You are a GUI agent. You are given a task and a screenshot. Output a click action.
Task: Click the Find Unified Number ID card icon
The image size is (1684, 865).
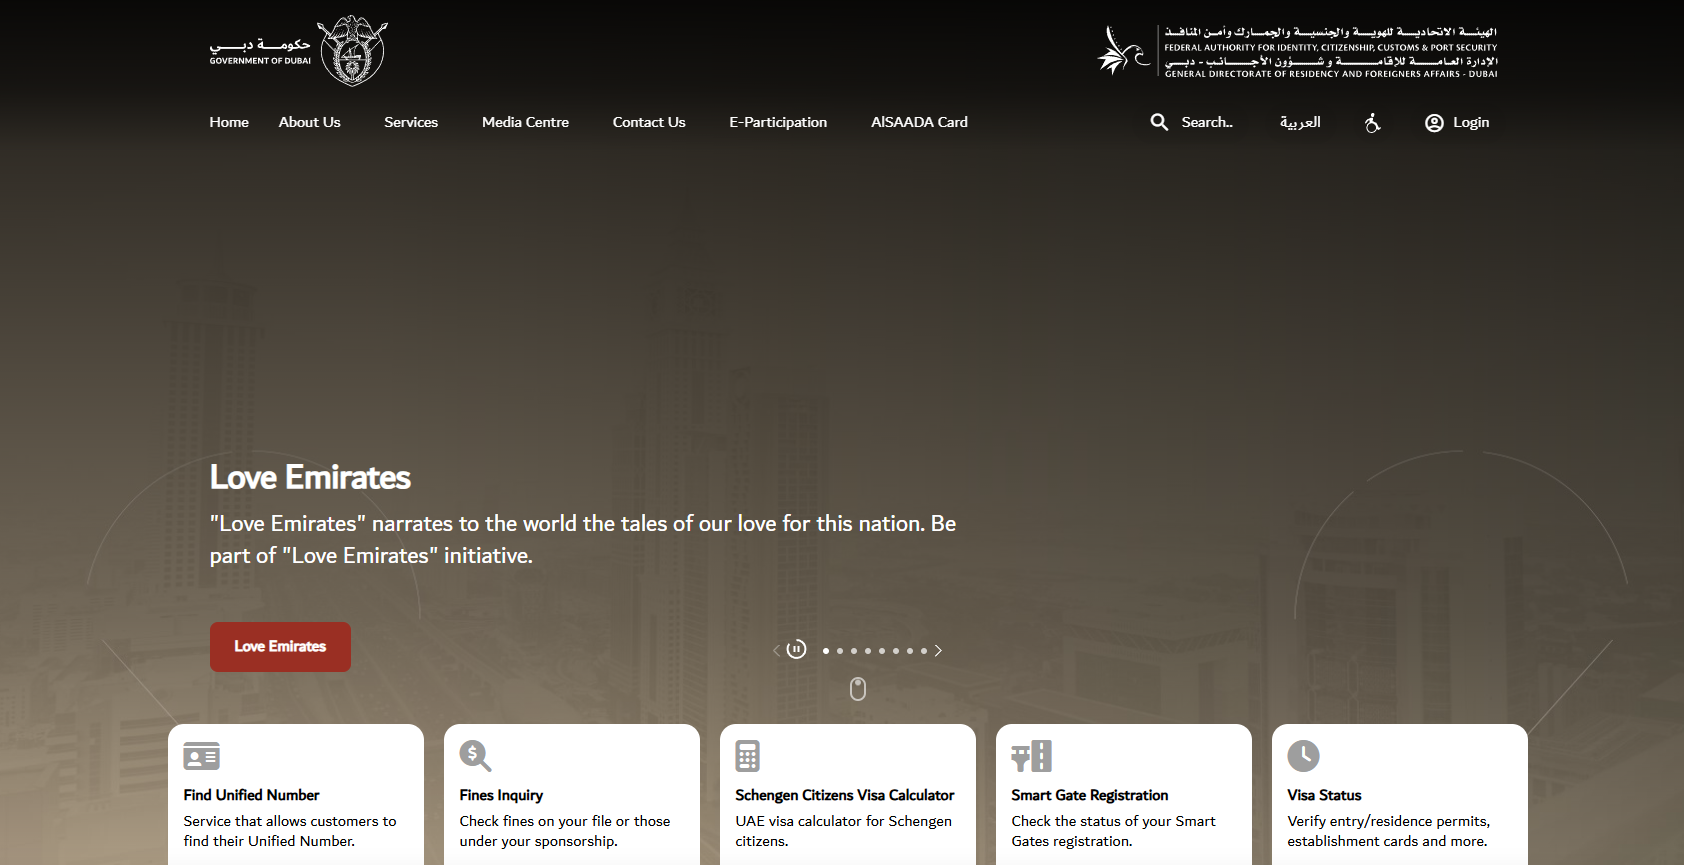(x=202, y=757)
